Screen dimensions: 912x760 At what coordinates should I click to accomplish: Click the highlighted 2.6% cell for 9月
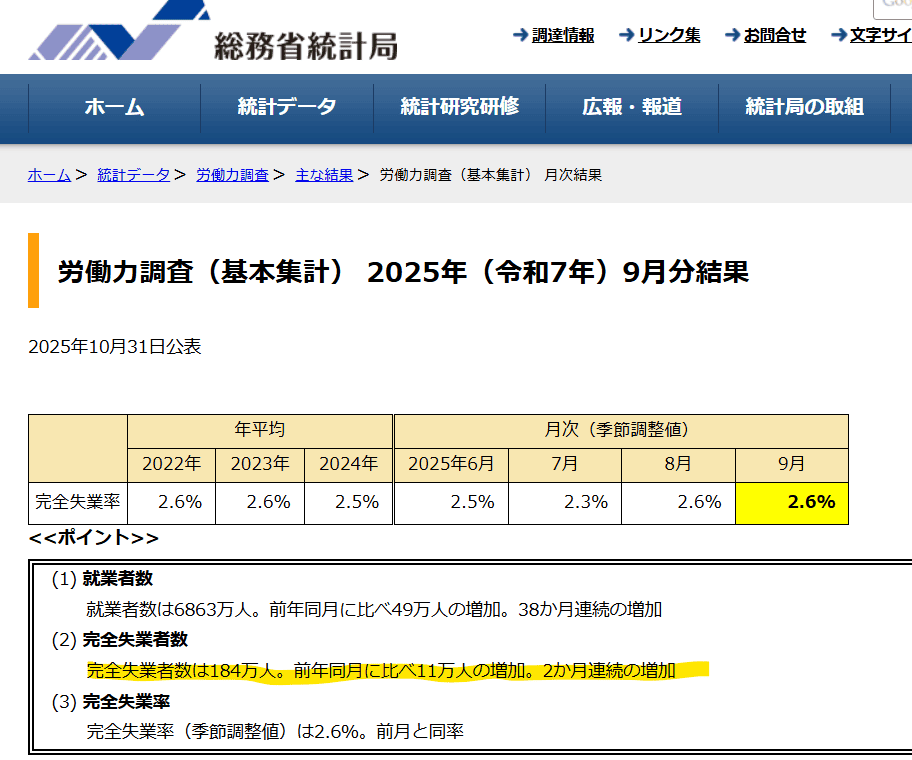[x=792, y=503]
